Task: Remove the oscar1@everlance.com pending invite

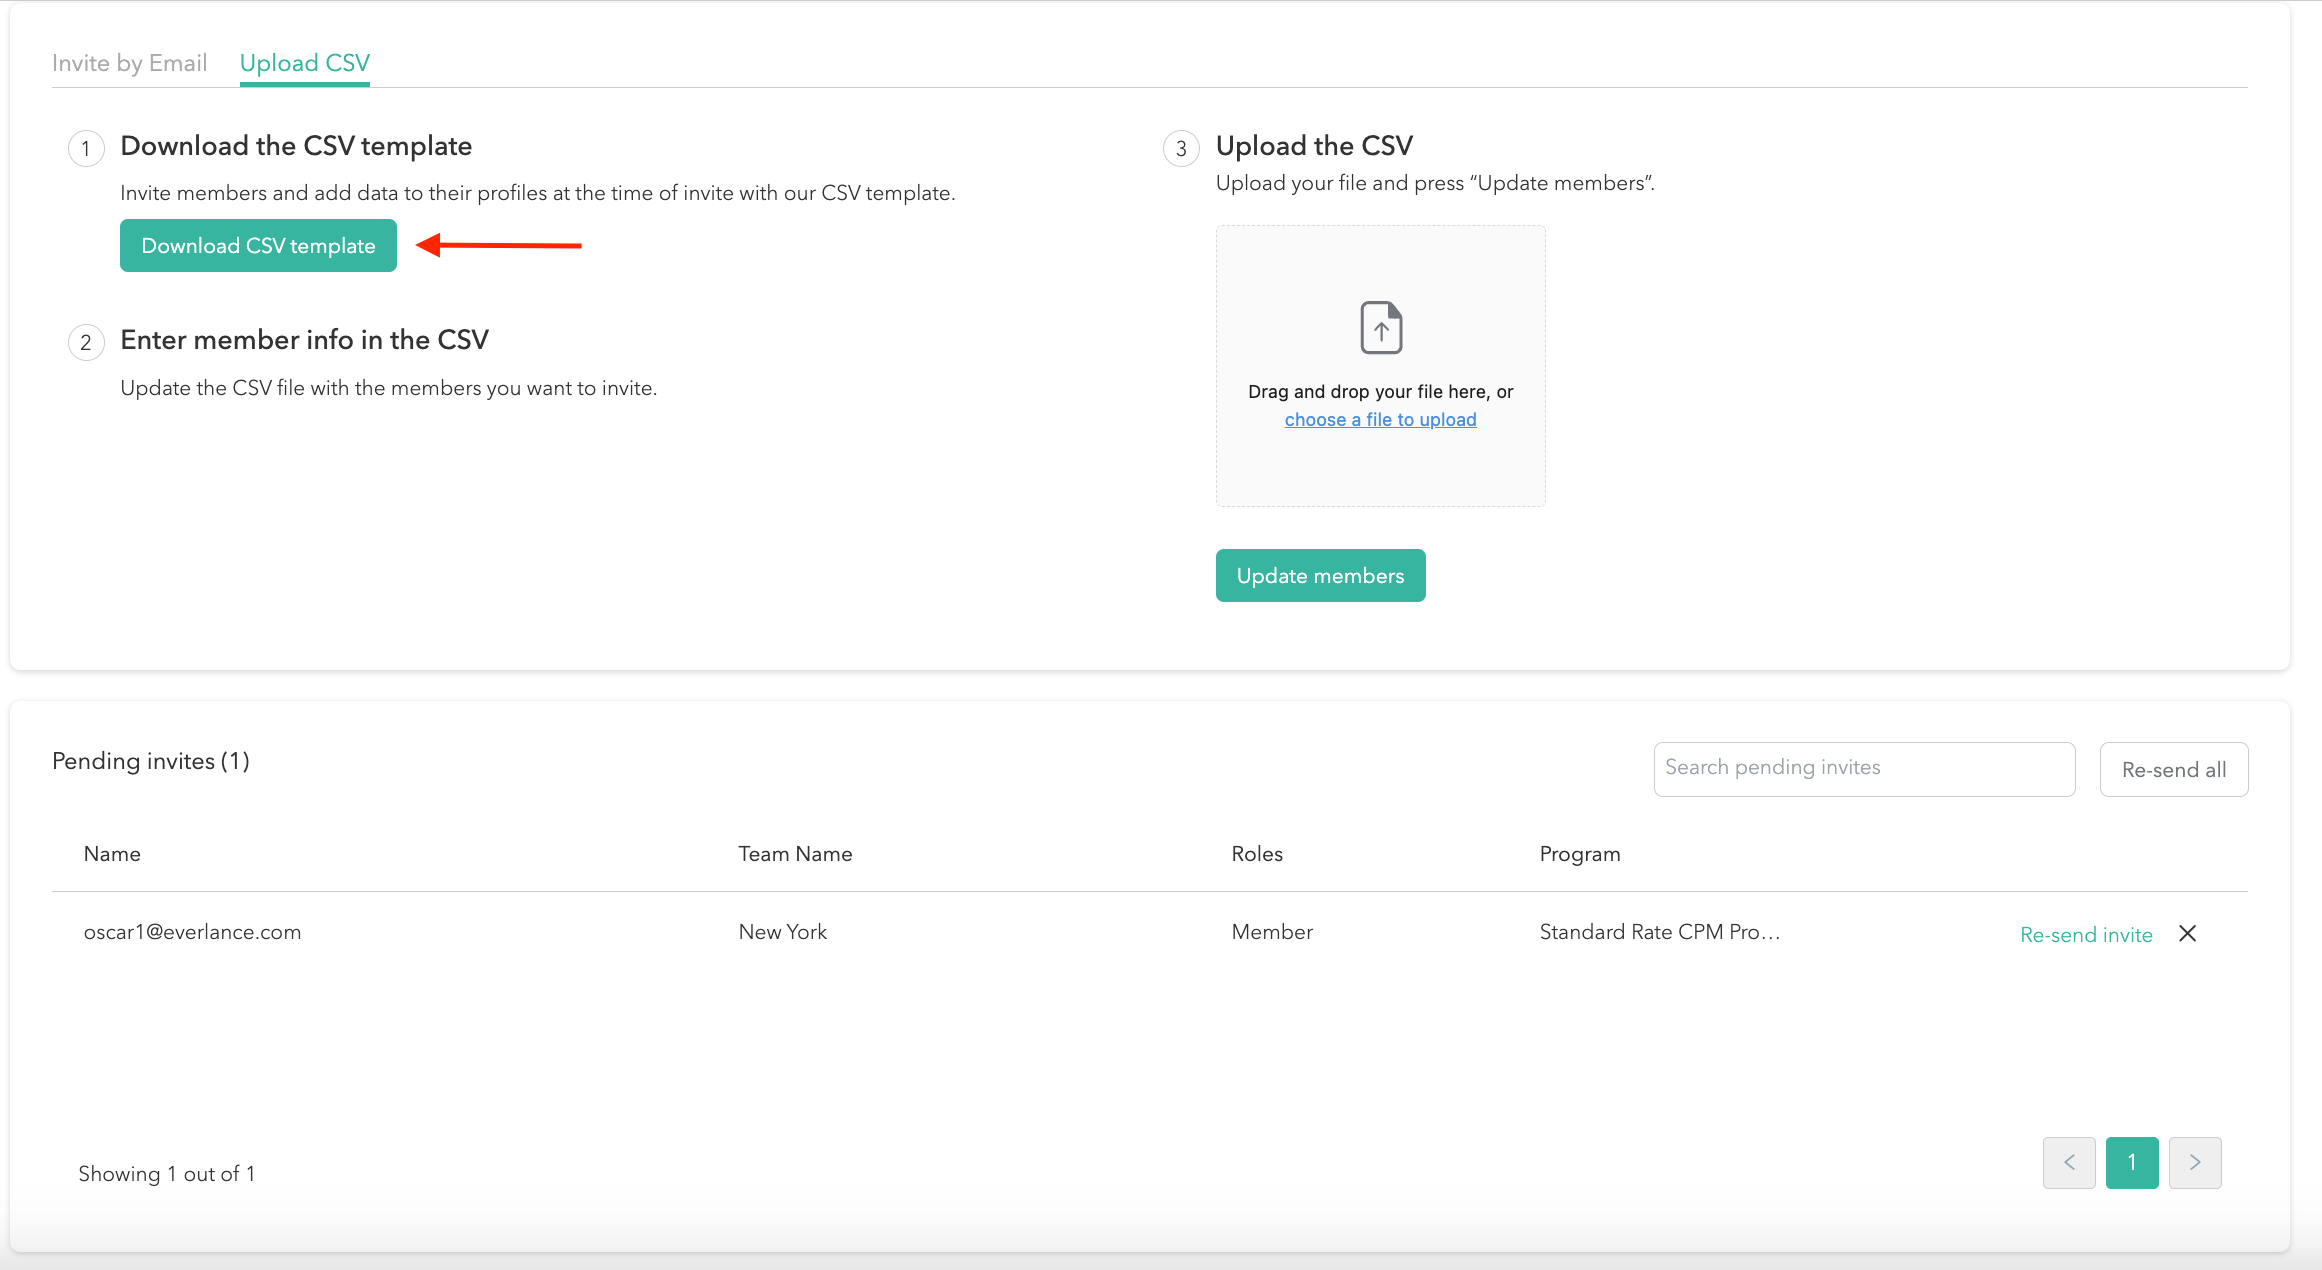Action: coord(2188,933)
